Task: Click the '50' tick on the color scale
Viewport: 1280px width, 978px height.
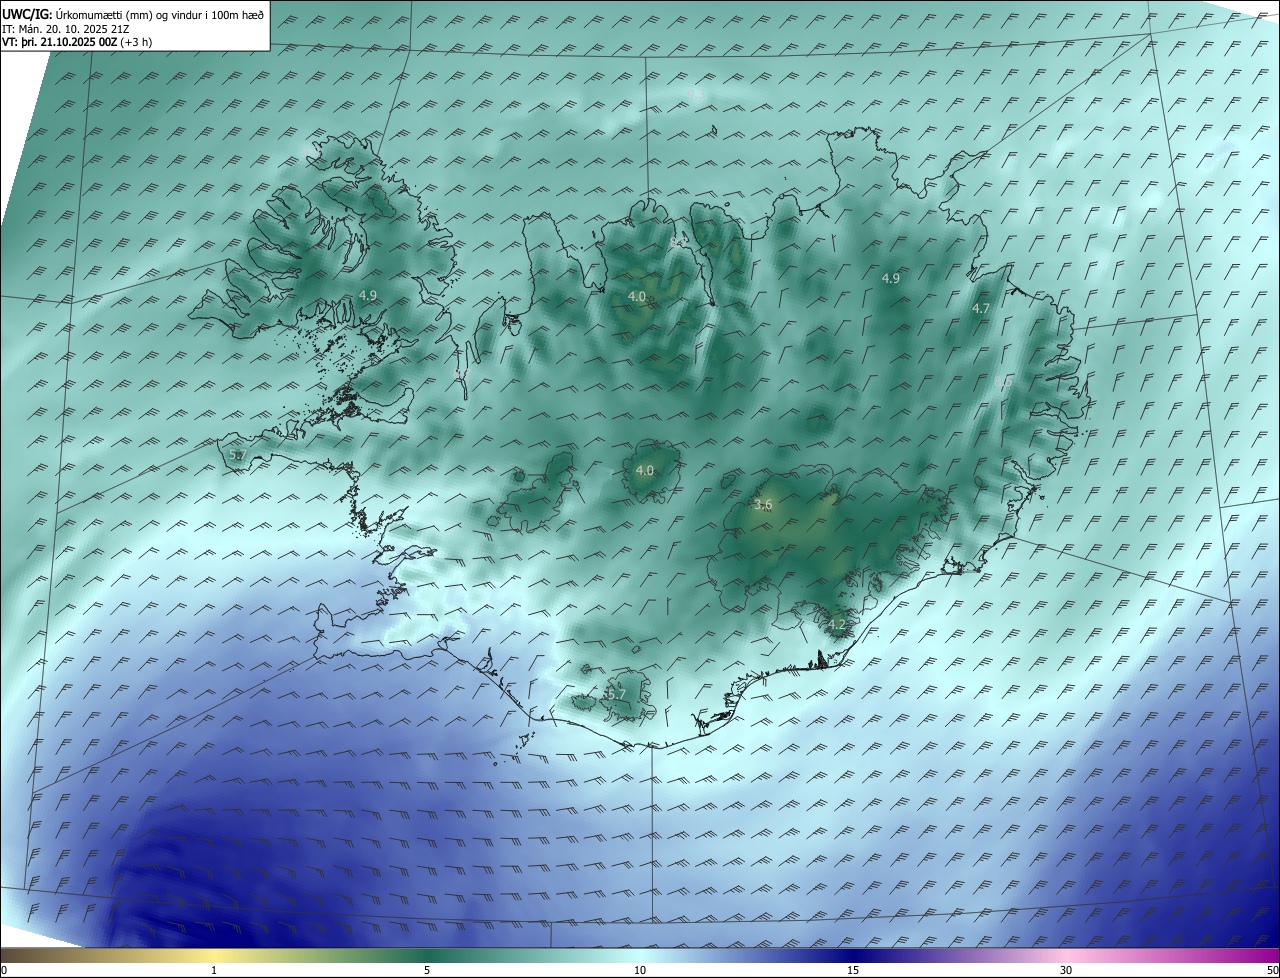Action: pos(1272,970)
